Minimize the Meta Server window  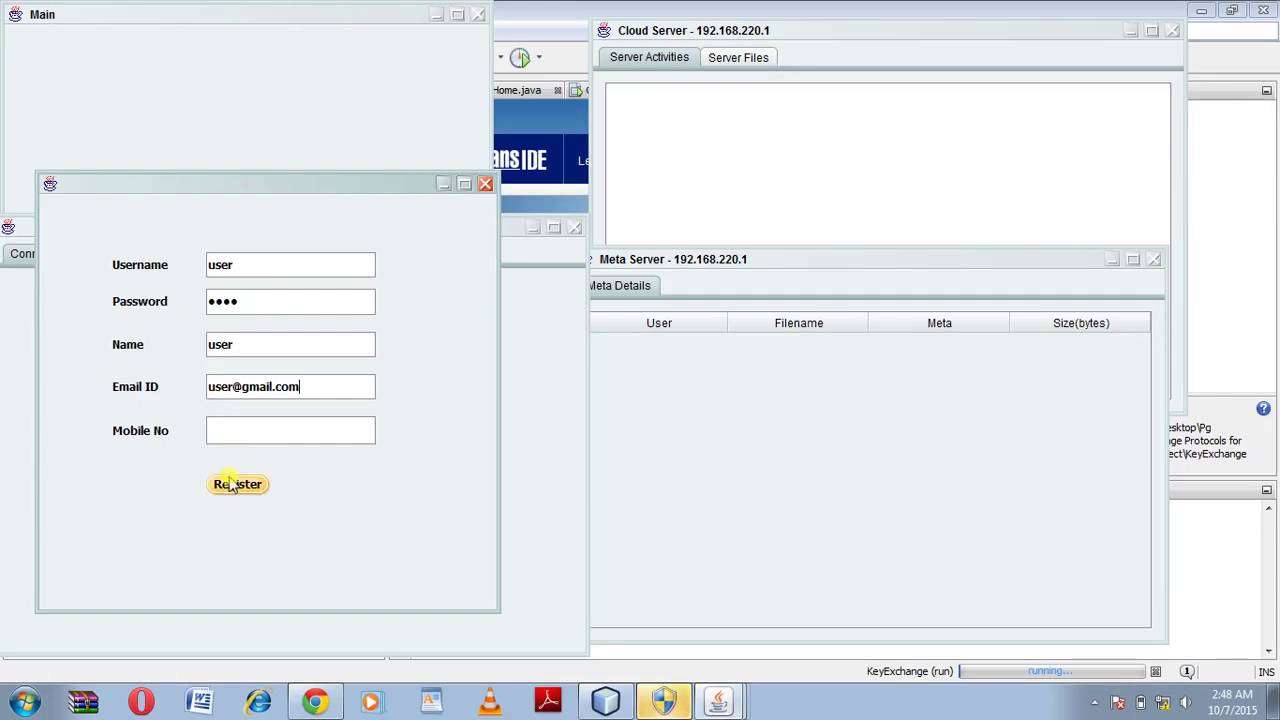(x=1112, y=259)
